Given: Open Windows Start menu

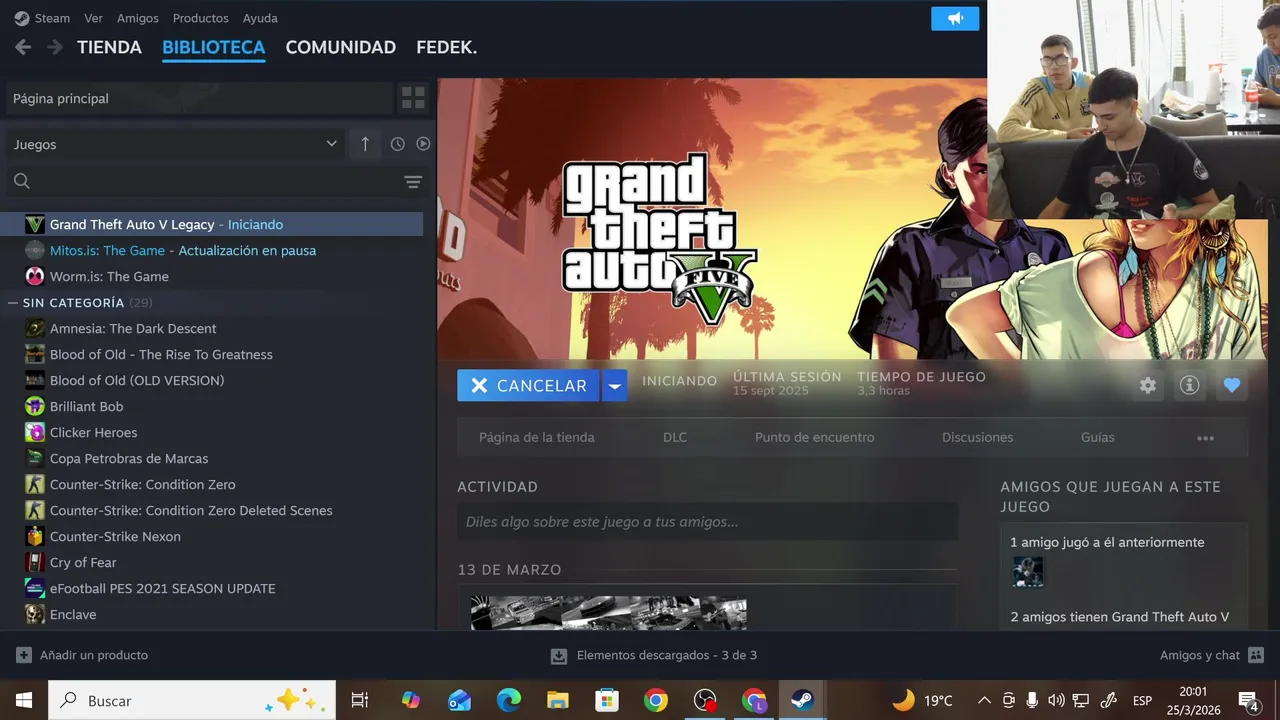Looking at the screenshot, I should [x=23, y=700].
